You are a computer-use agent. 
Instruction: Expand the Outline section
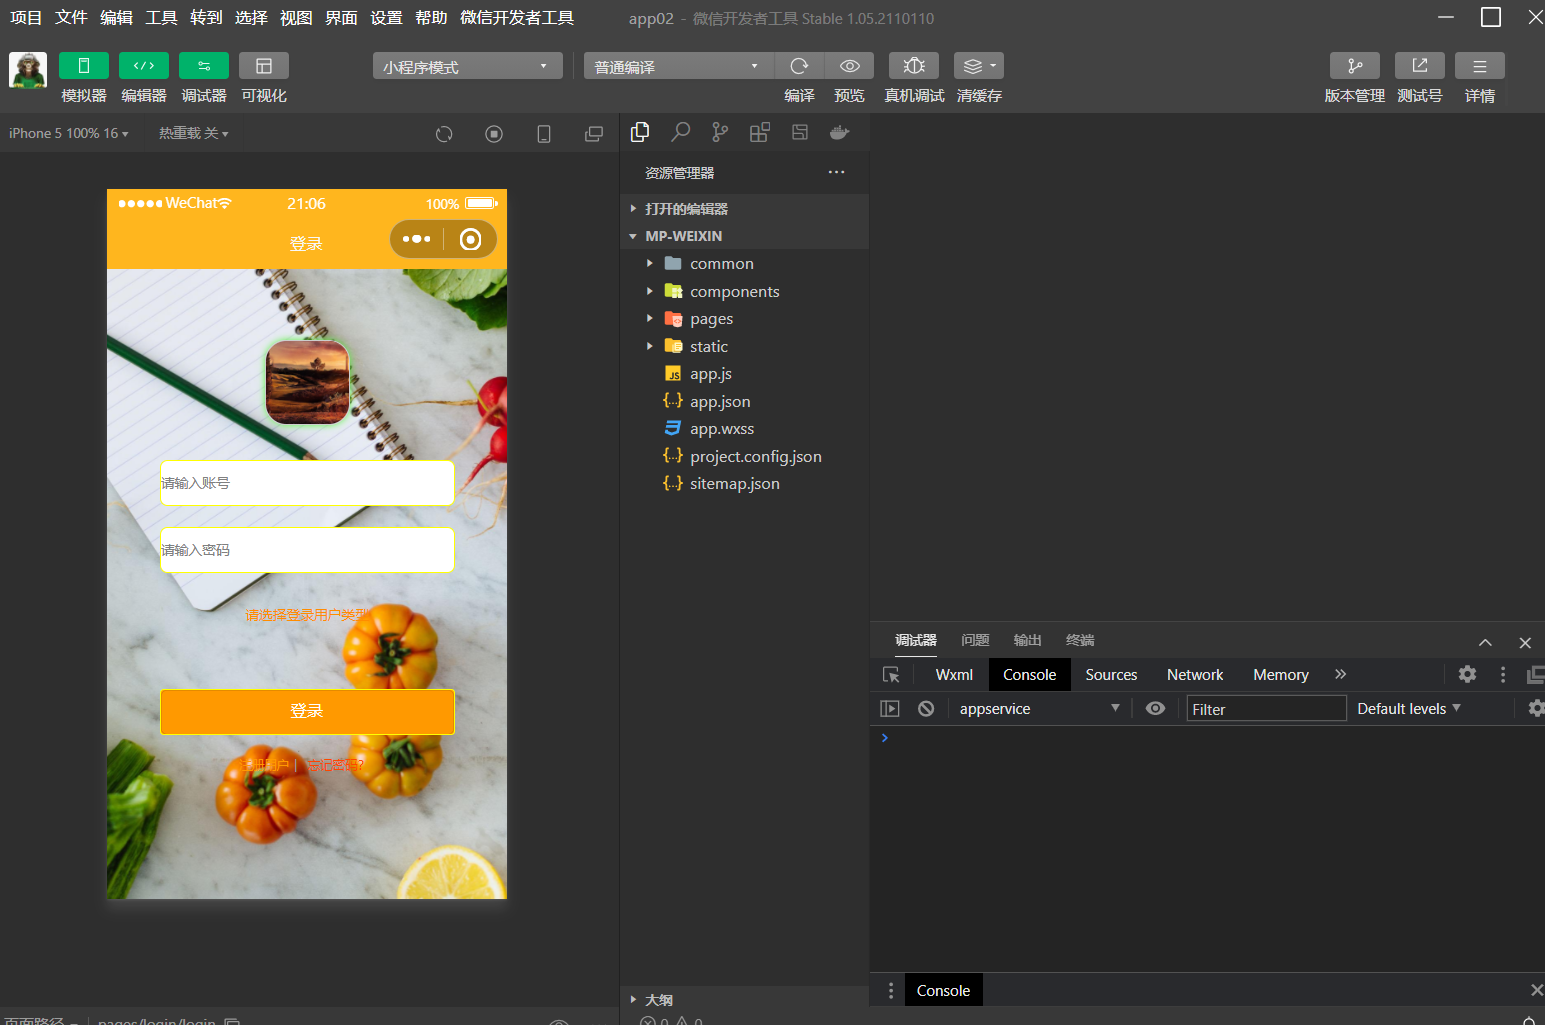[x=744, y=1000]
